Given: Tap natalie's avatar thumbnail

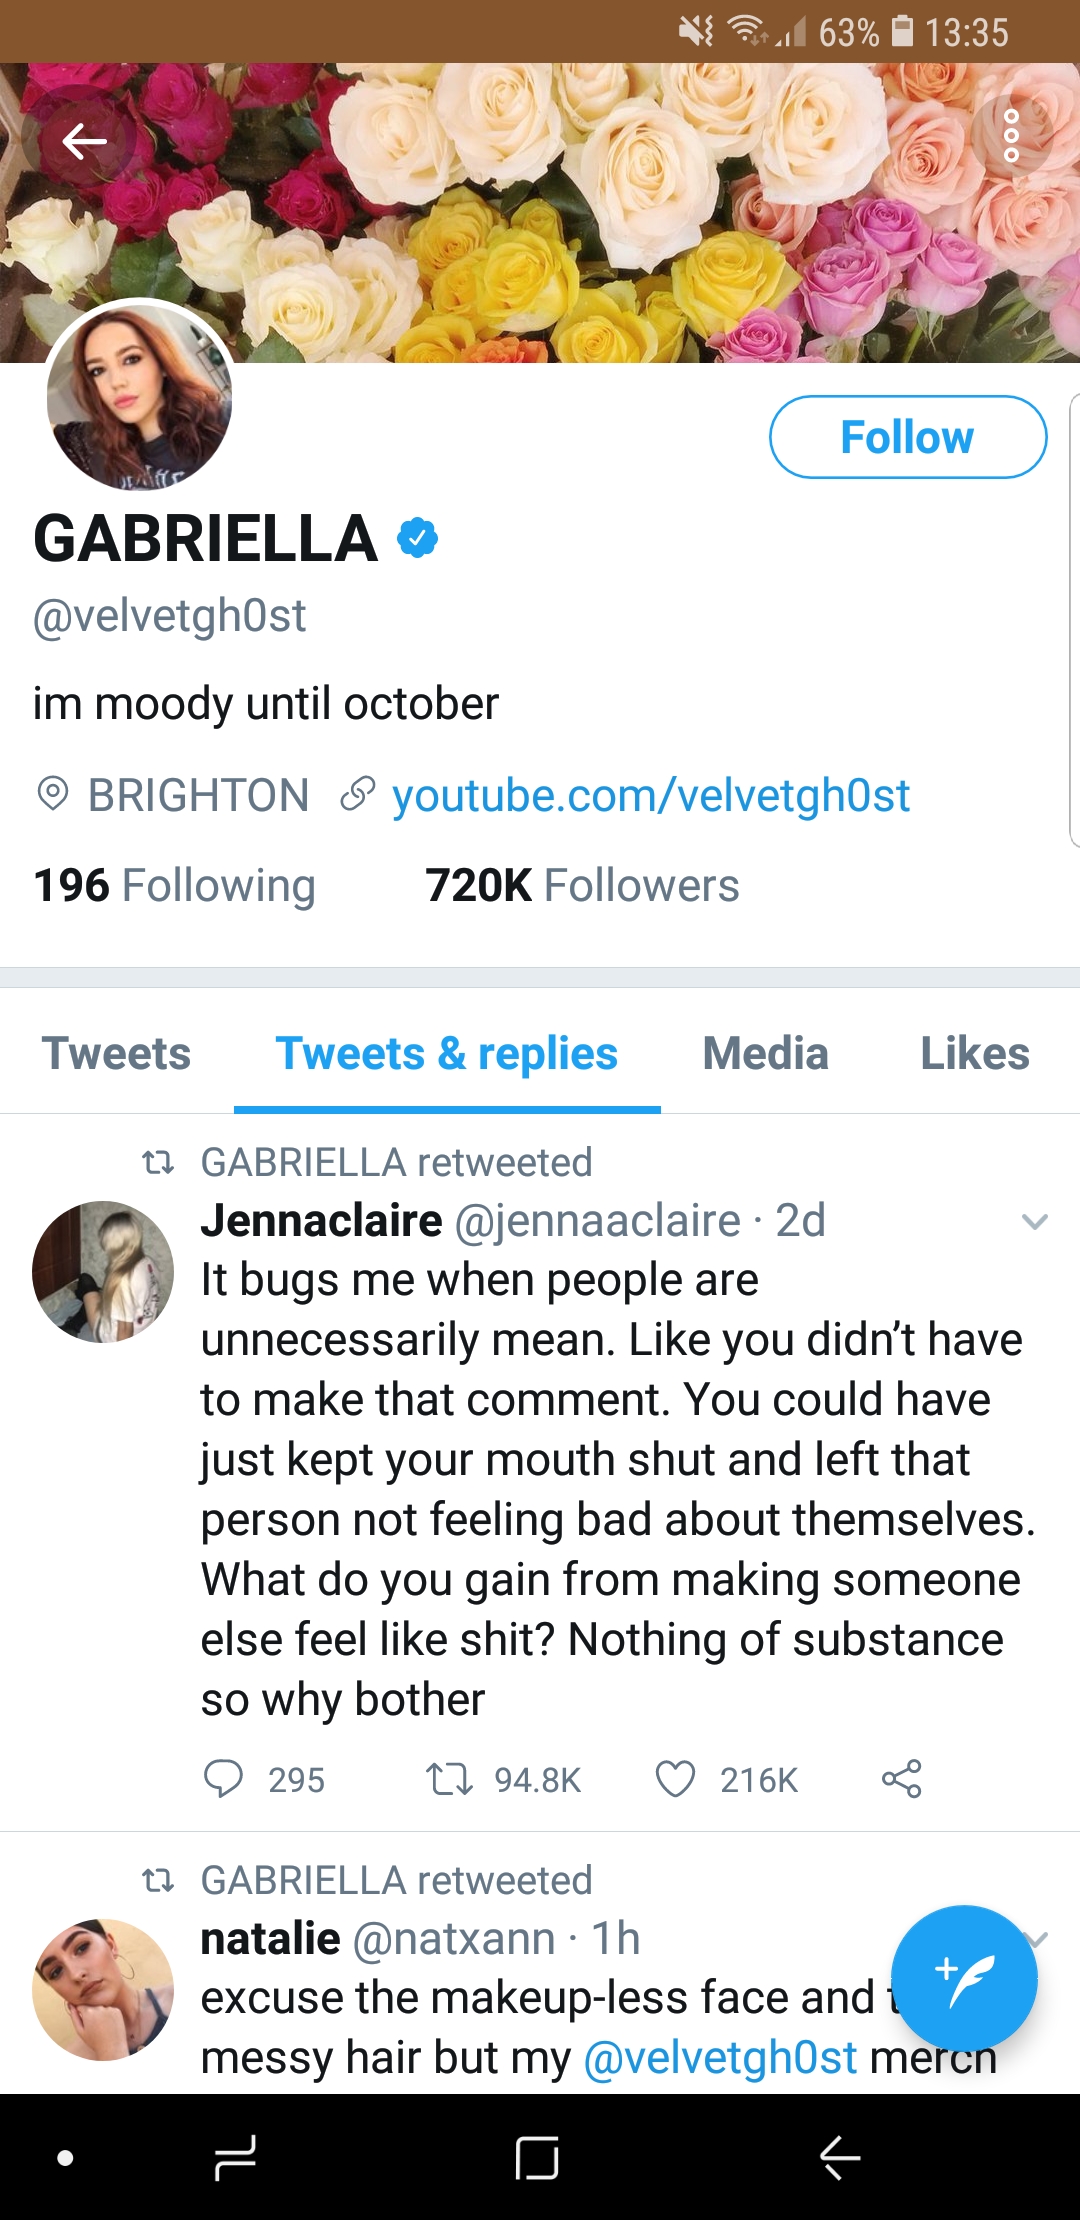Looking at the screenshot, I should (x=103, y=1989).
